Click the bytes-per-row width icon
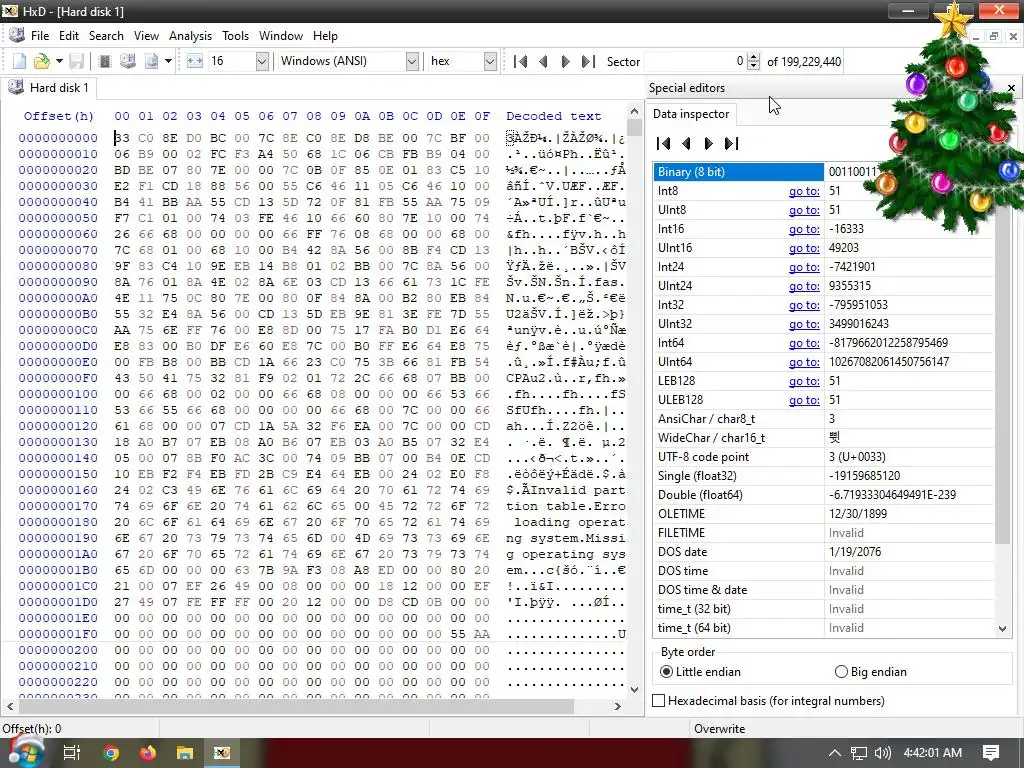 pos(195,61)
